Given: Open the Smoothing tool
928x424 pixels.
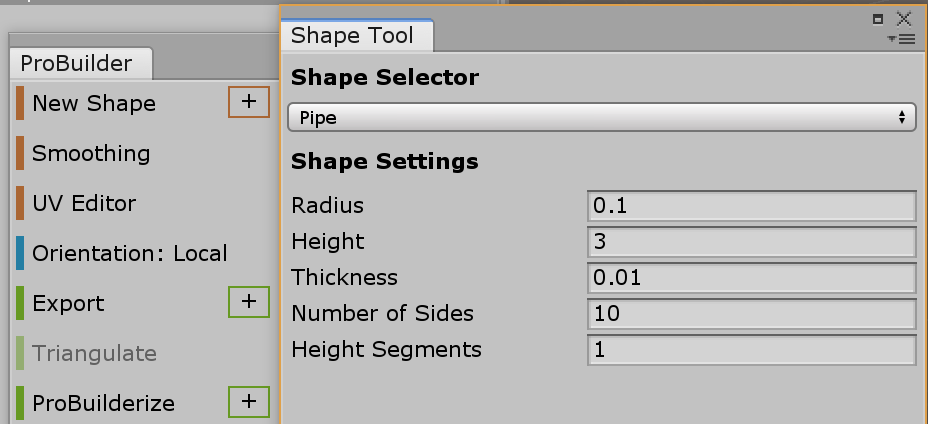Looking at the screenshot, I should 91,153.
